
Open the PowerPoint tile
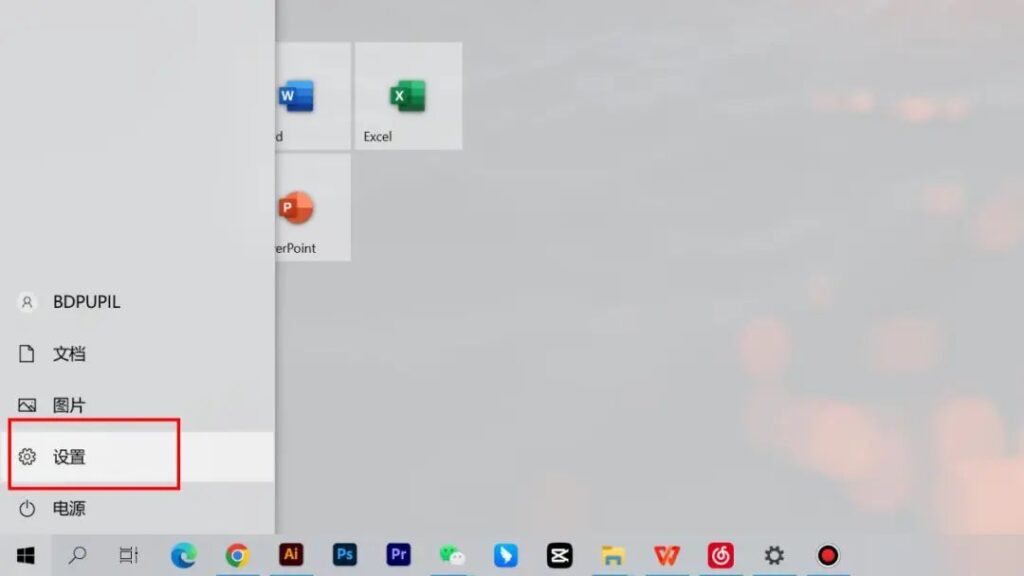coord(313,208)
